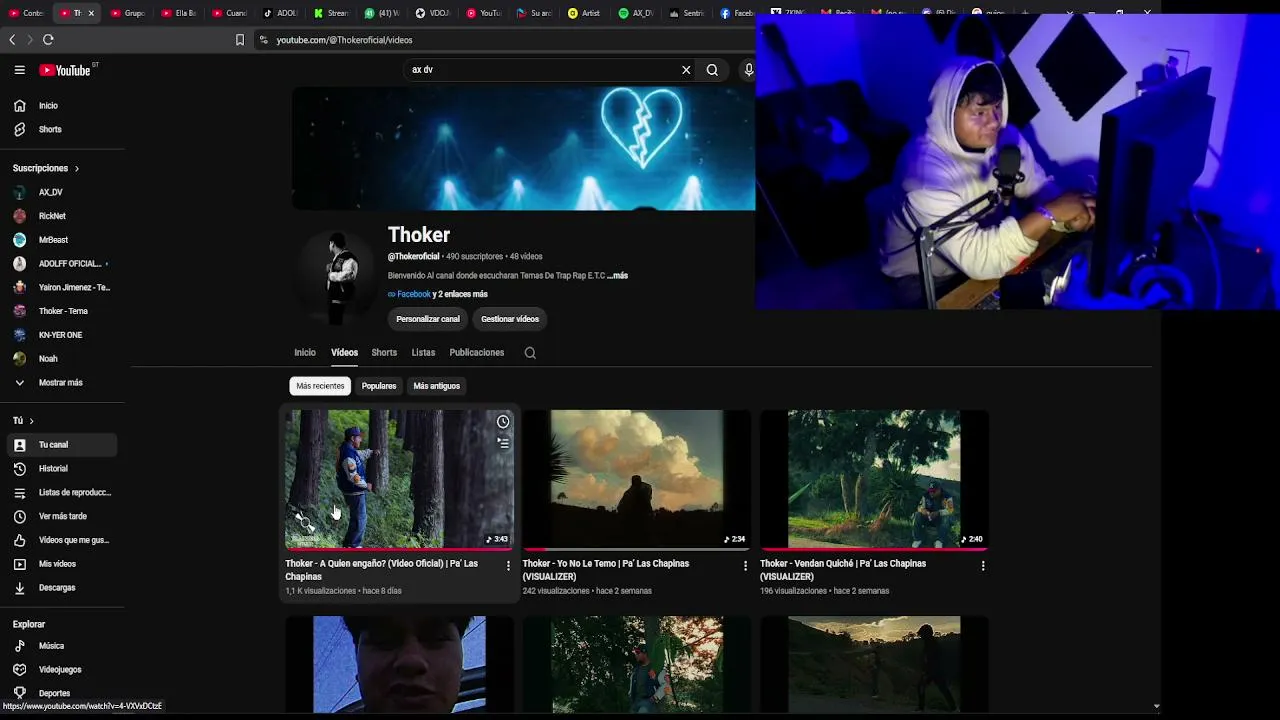The width and height of the screenshot is (1280, 720).
Task: Click the Personalizar canal button
Action: [428, 319]
